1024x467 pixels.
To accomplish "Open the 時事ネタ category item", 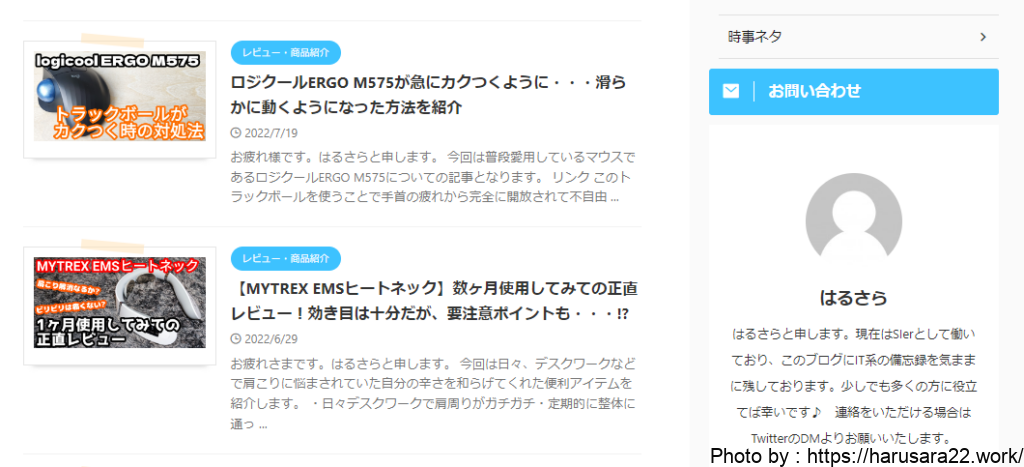I will tap(854, 37).
